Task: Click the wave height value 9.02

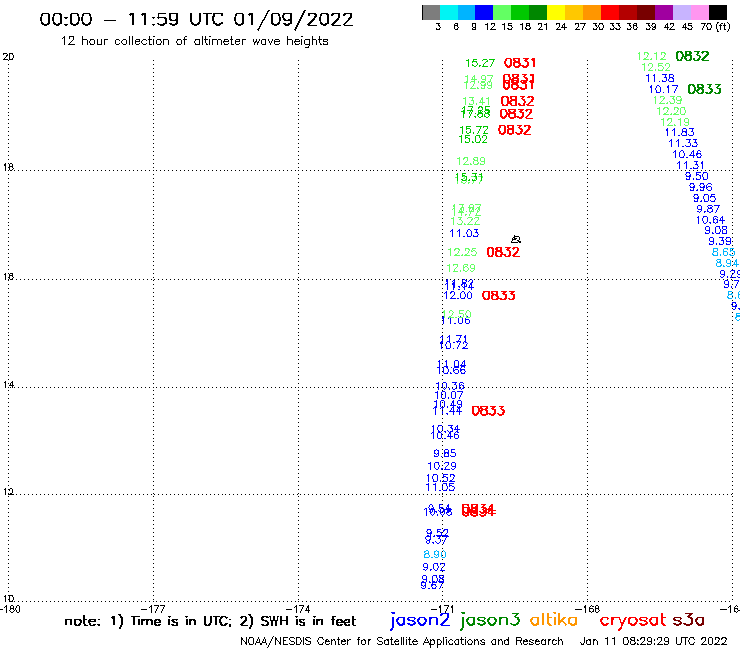Action: [434, 567]
